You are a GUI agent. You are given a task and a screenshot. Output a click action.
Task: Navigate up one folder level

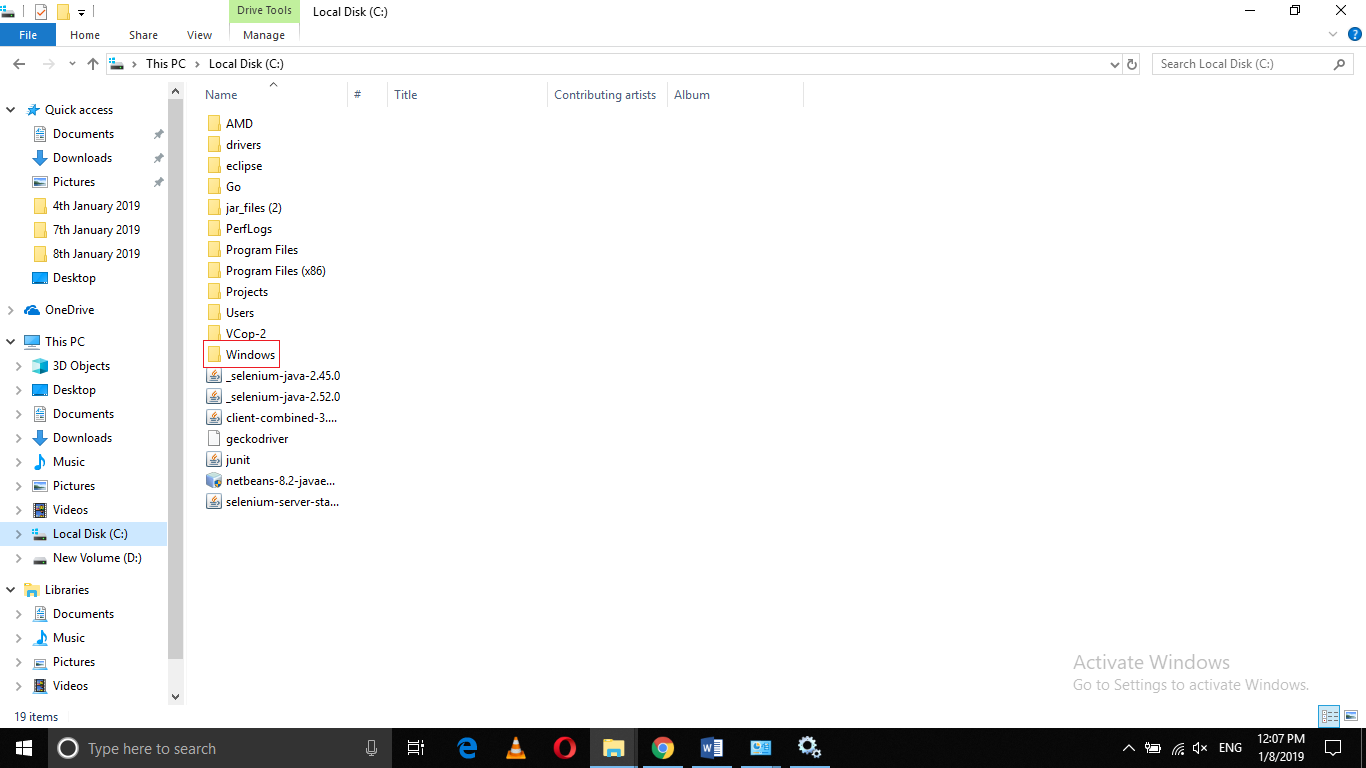point(92,63)
